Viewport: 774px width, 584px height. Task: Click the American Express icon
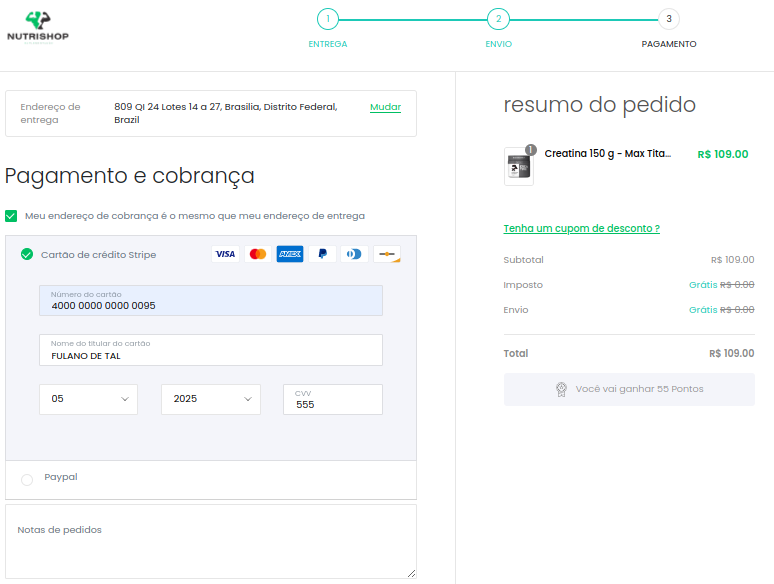pyautogui.click(x=290, y=254)
